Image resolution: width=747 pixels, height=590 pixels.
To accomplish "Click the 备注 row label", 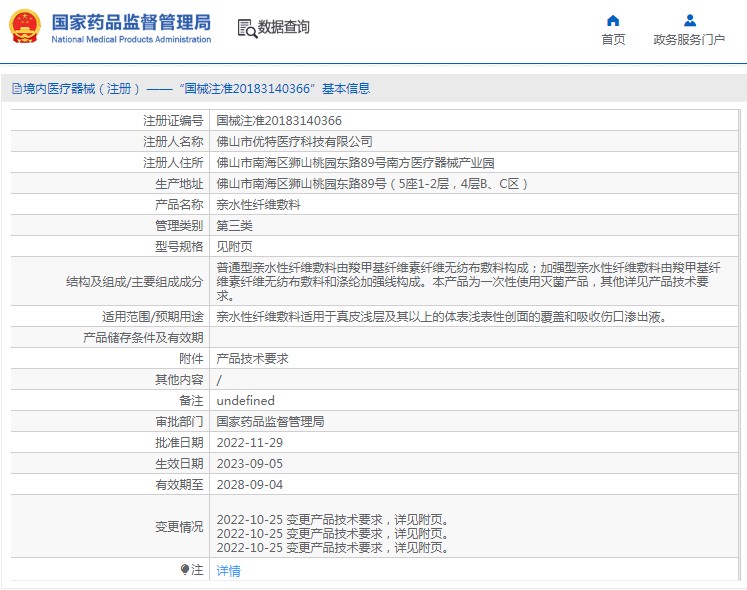I will 192,400.
